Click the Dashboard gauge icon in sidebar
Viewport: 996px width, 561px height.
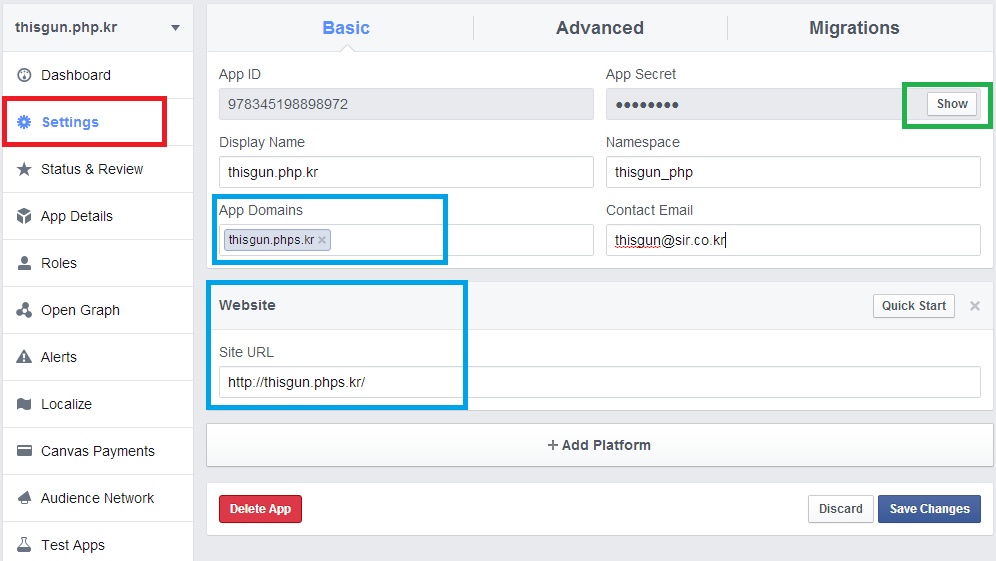click(24, 75)
